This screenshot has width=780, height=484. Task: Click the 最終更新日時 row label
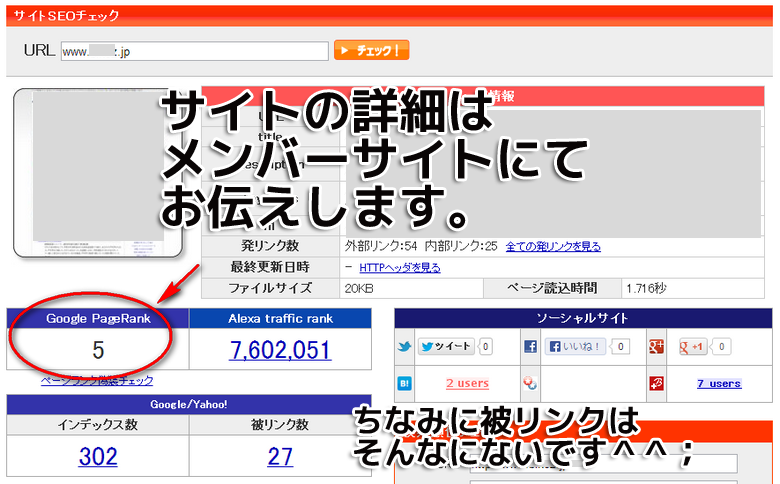[x=270, y=267]
